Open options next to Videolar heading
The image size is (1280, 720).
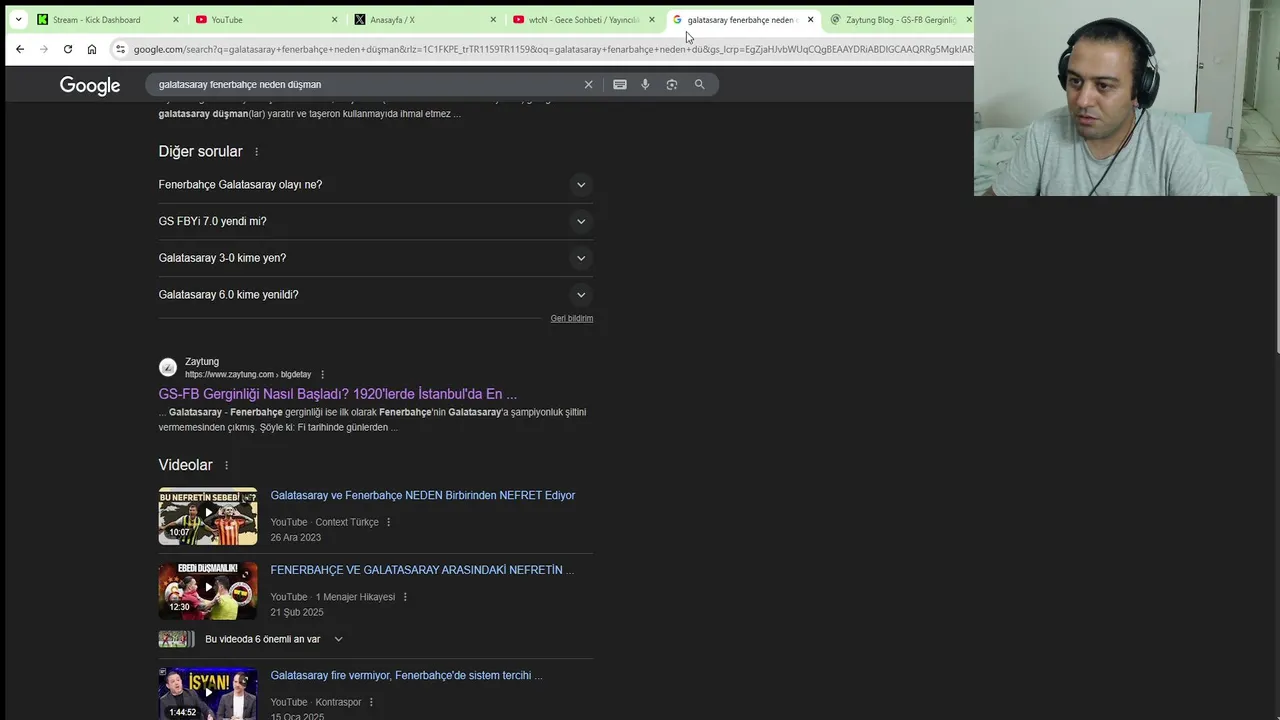point(226,465)
